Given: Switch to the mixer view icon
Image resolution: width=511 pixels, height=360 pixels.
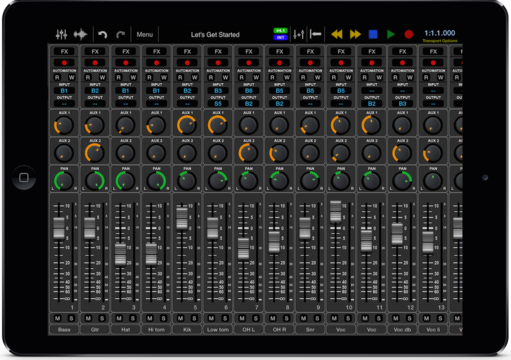Looking at the screenshot, I should pyautogui.click(x=61, y=34).
